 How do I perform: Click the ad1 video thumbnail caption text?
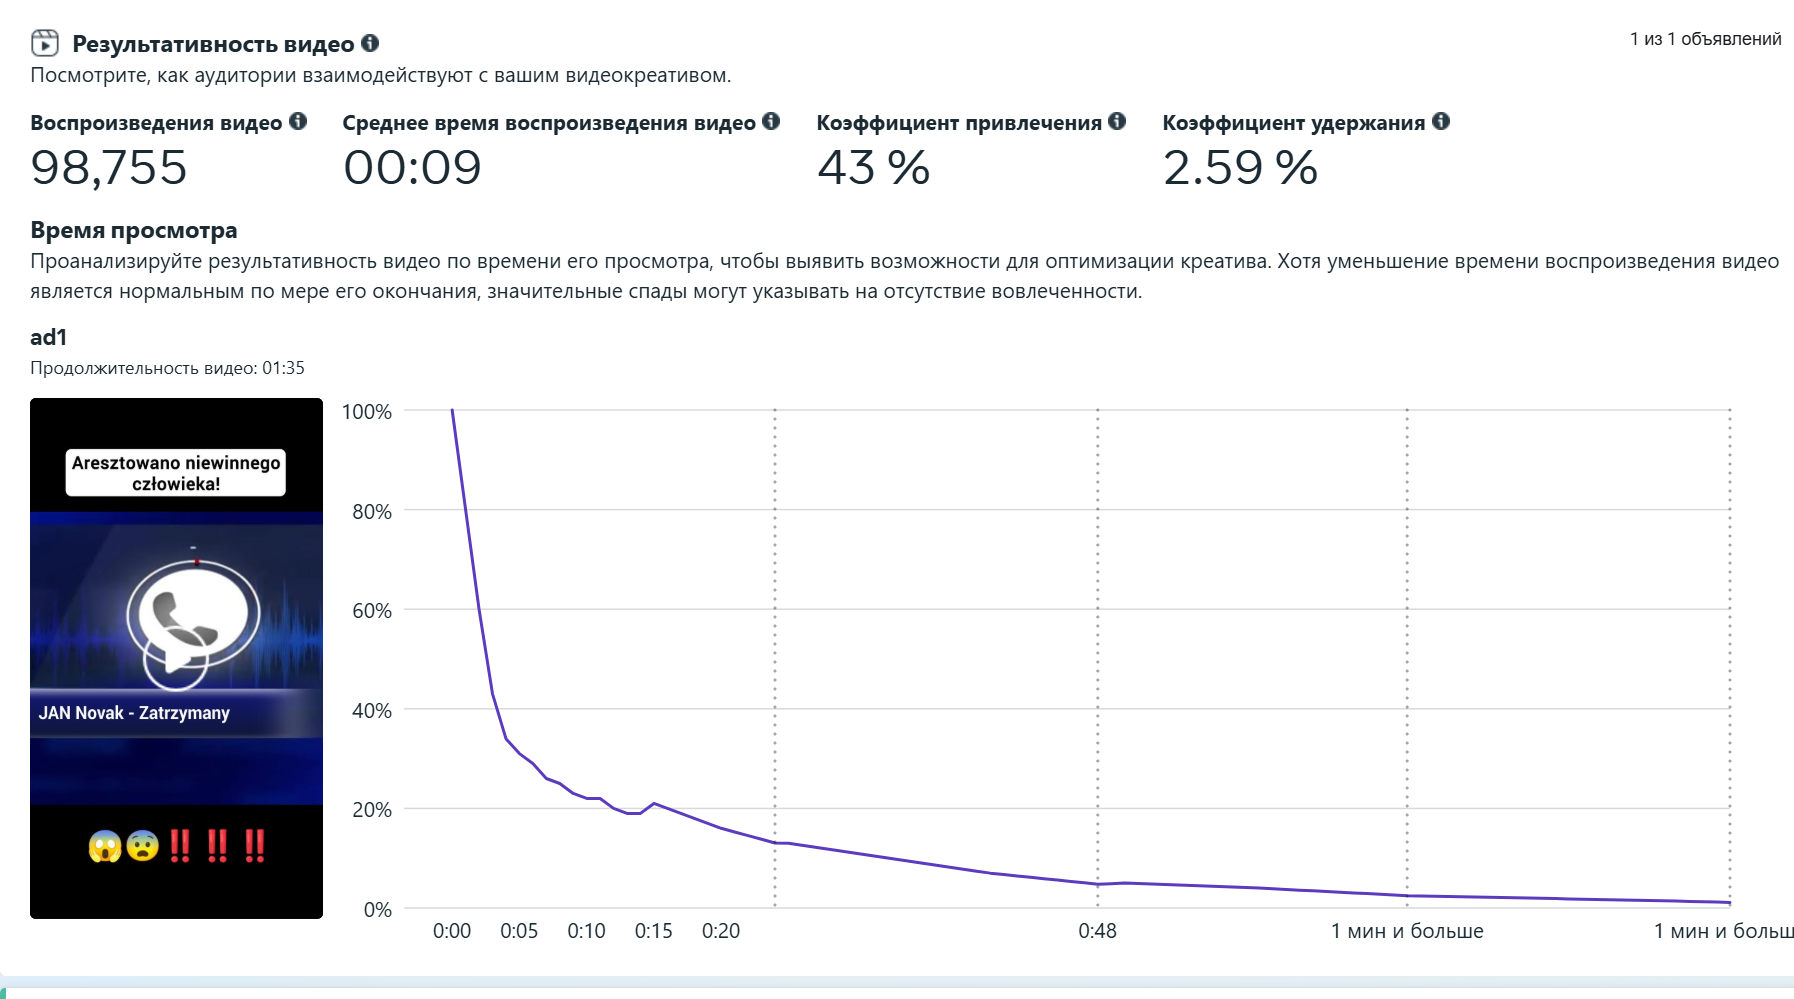point(176,473)
